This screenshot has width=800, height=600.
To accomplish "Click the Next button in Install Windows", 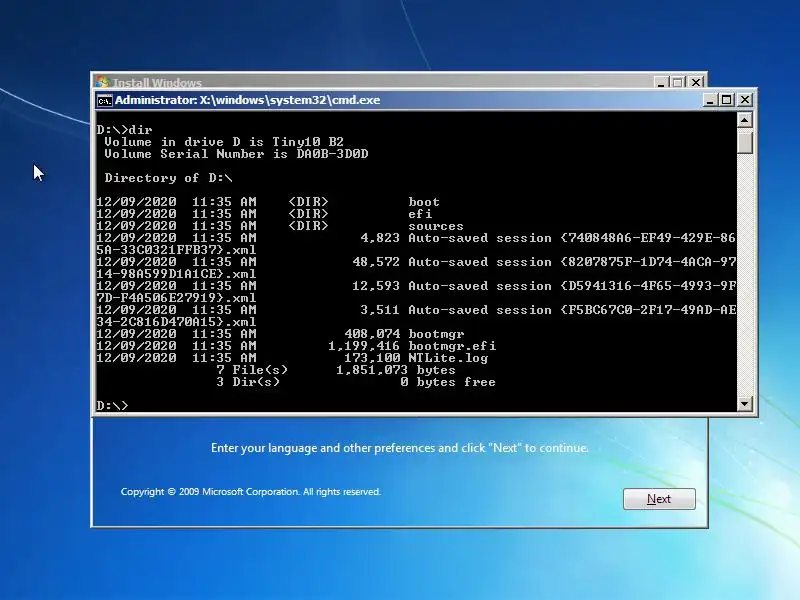I will (x=659, y=498).
